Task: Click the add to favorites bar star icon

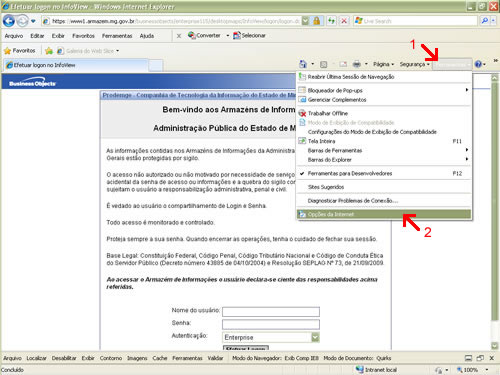Action: 49,51
